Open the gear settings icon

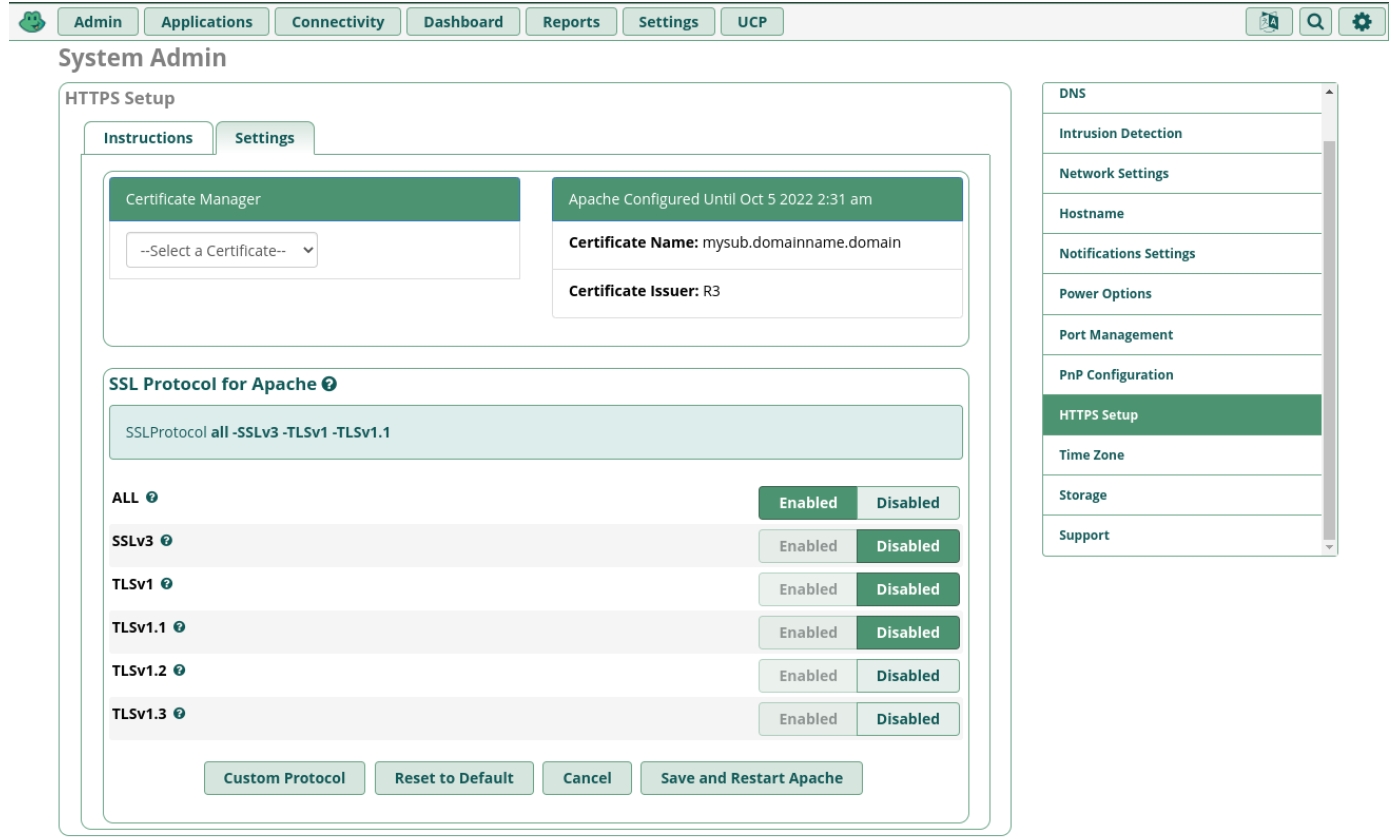[x=1361, y=22]
